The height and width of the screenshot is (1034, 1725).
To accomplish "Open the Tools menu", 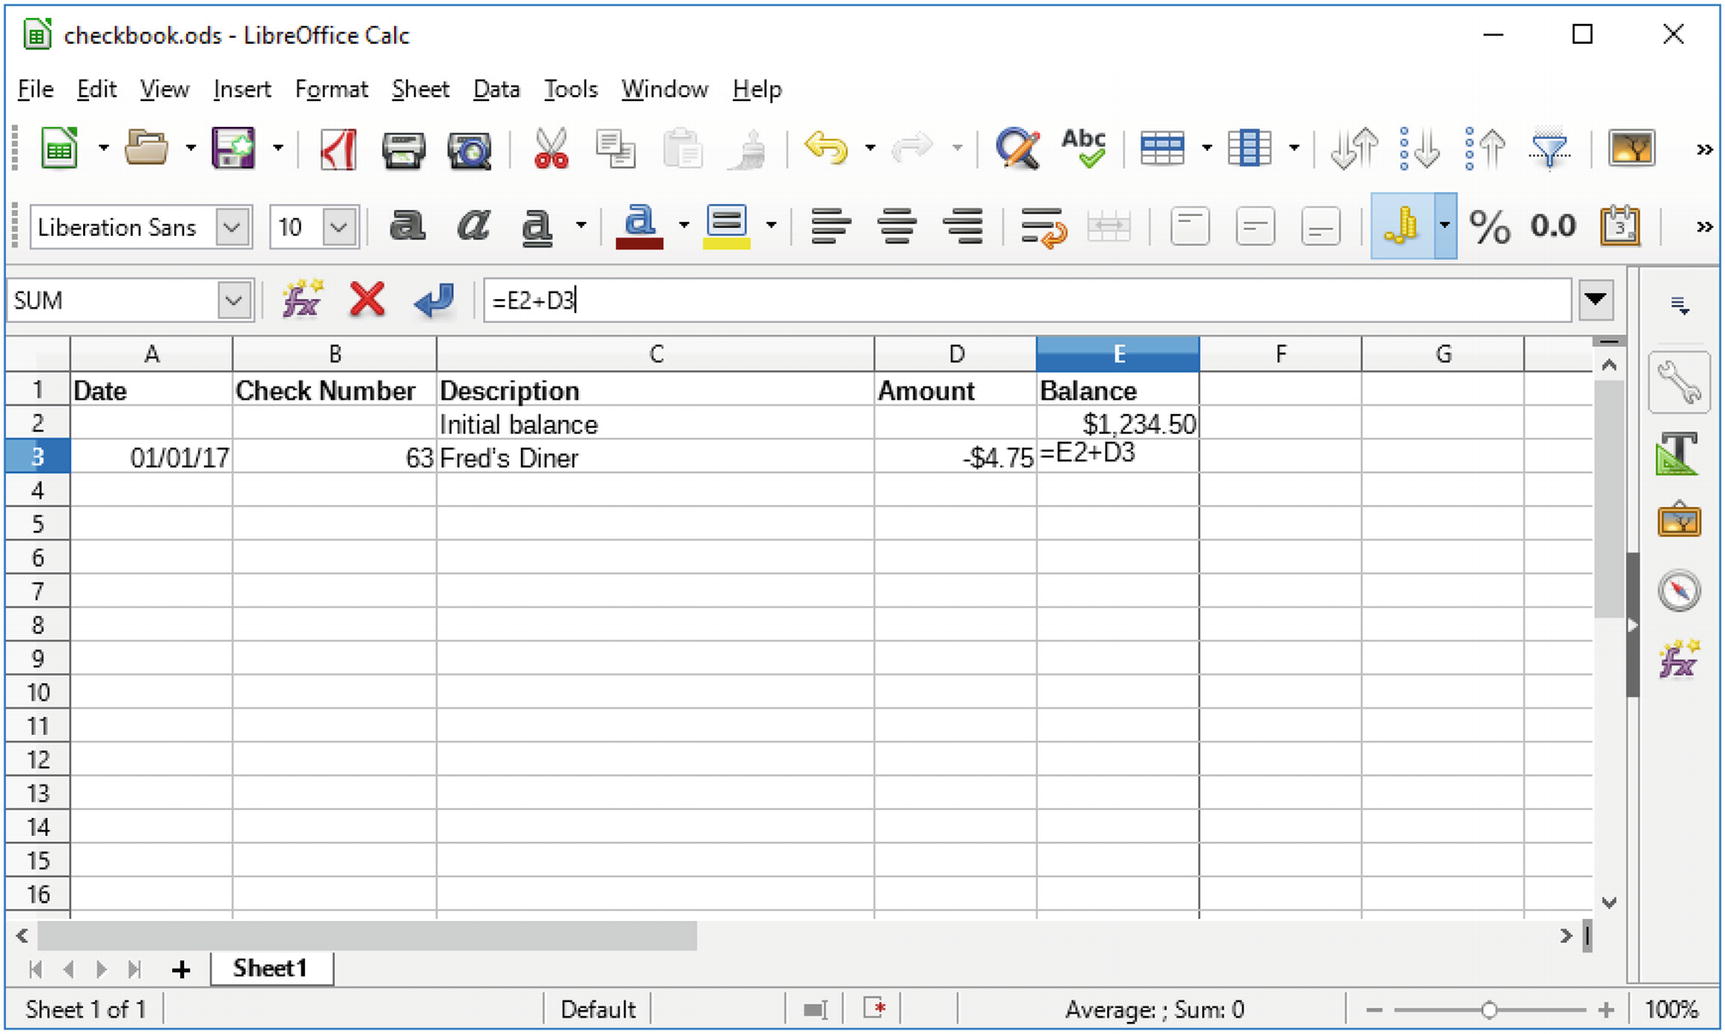I will point(570,90).
